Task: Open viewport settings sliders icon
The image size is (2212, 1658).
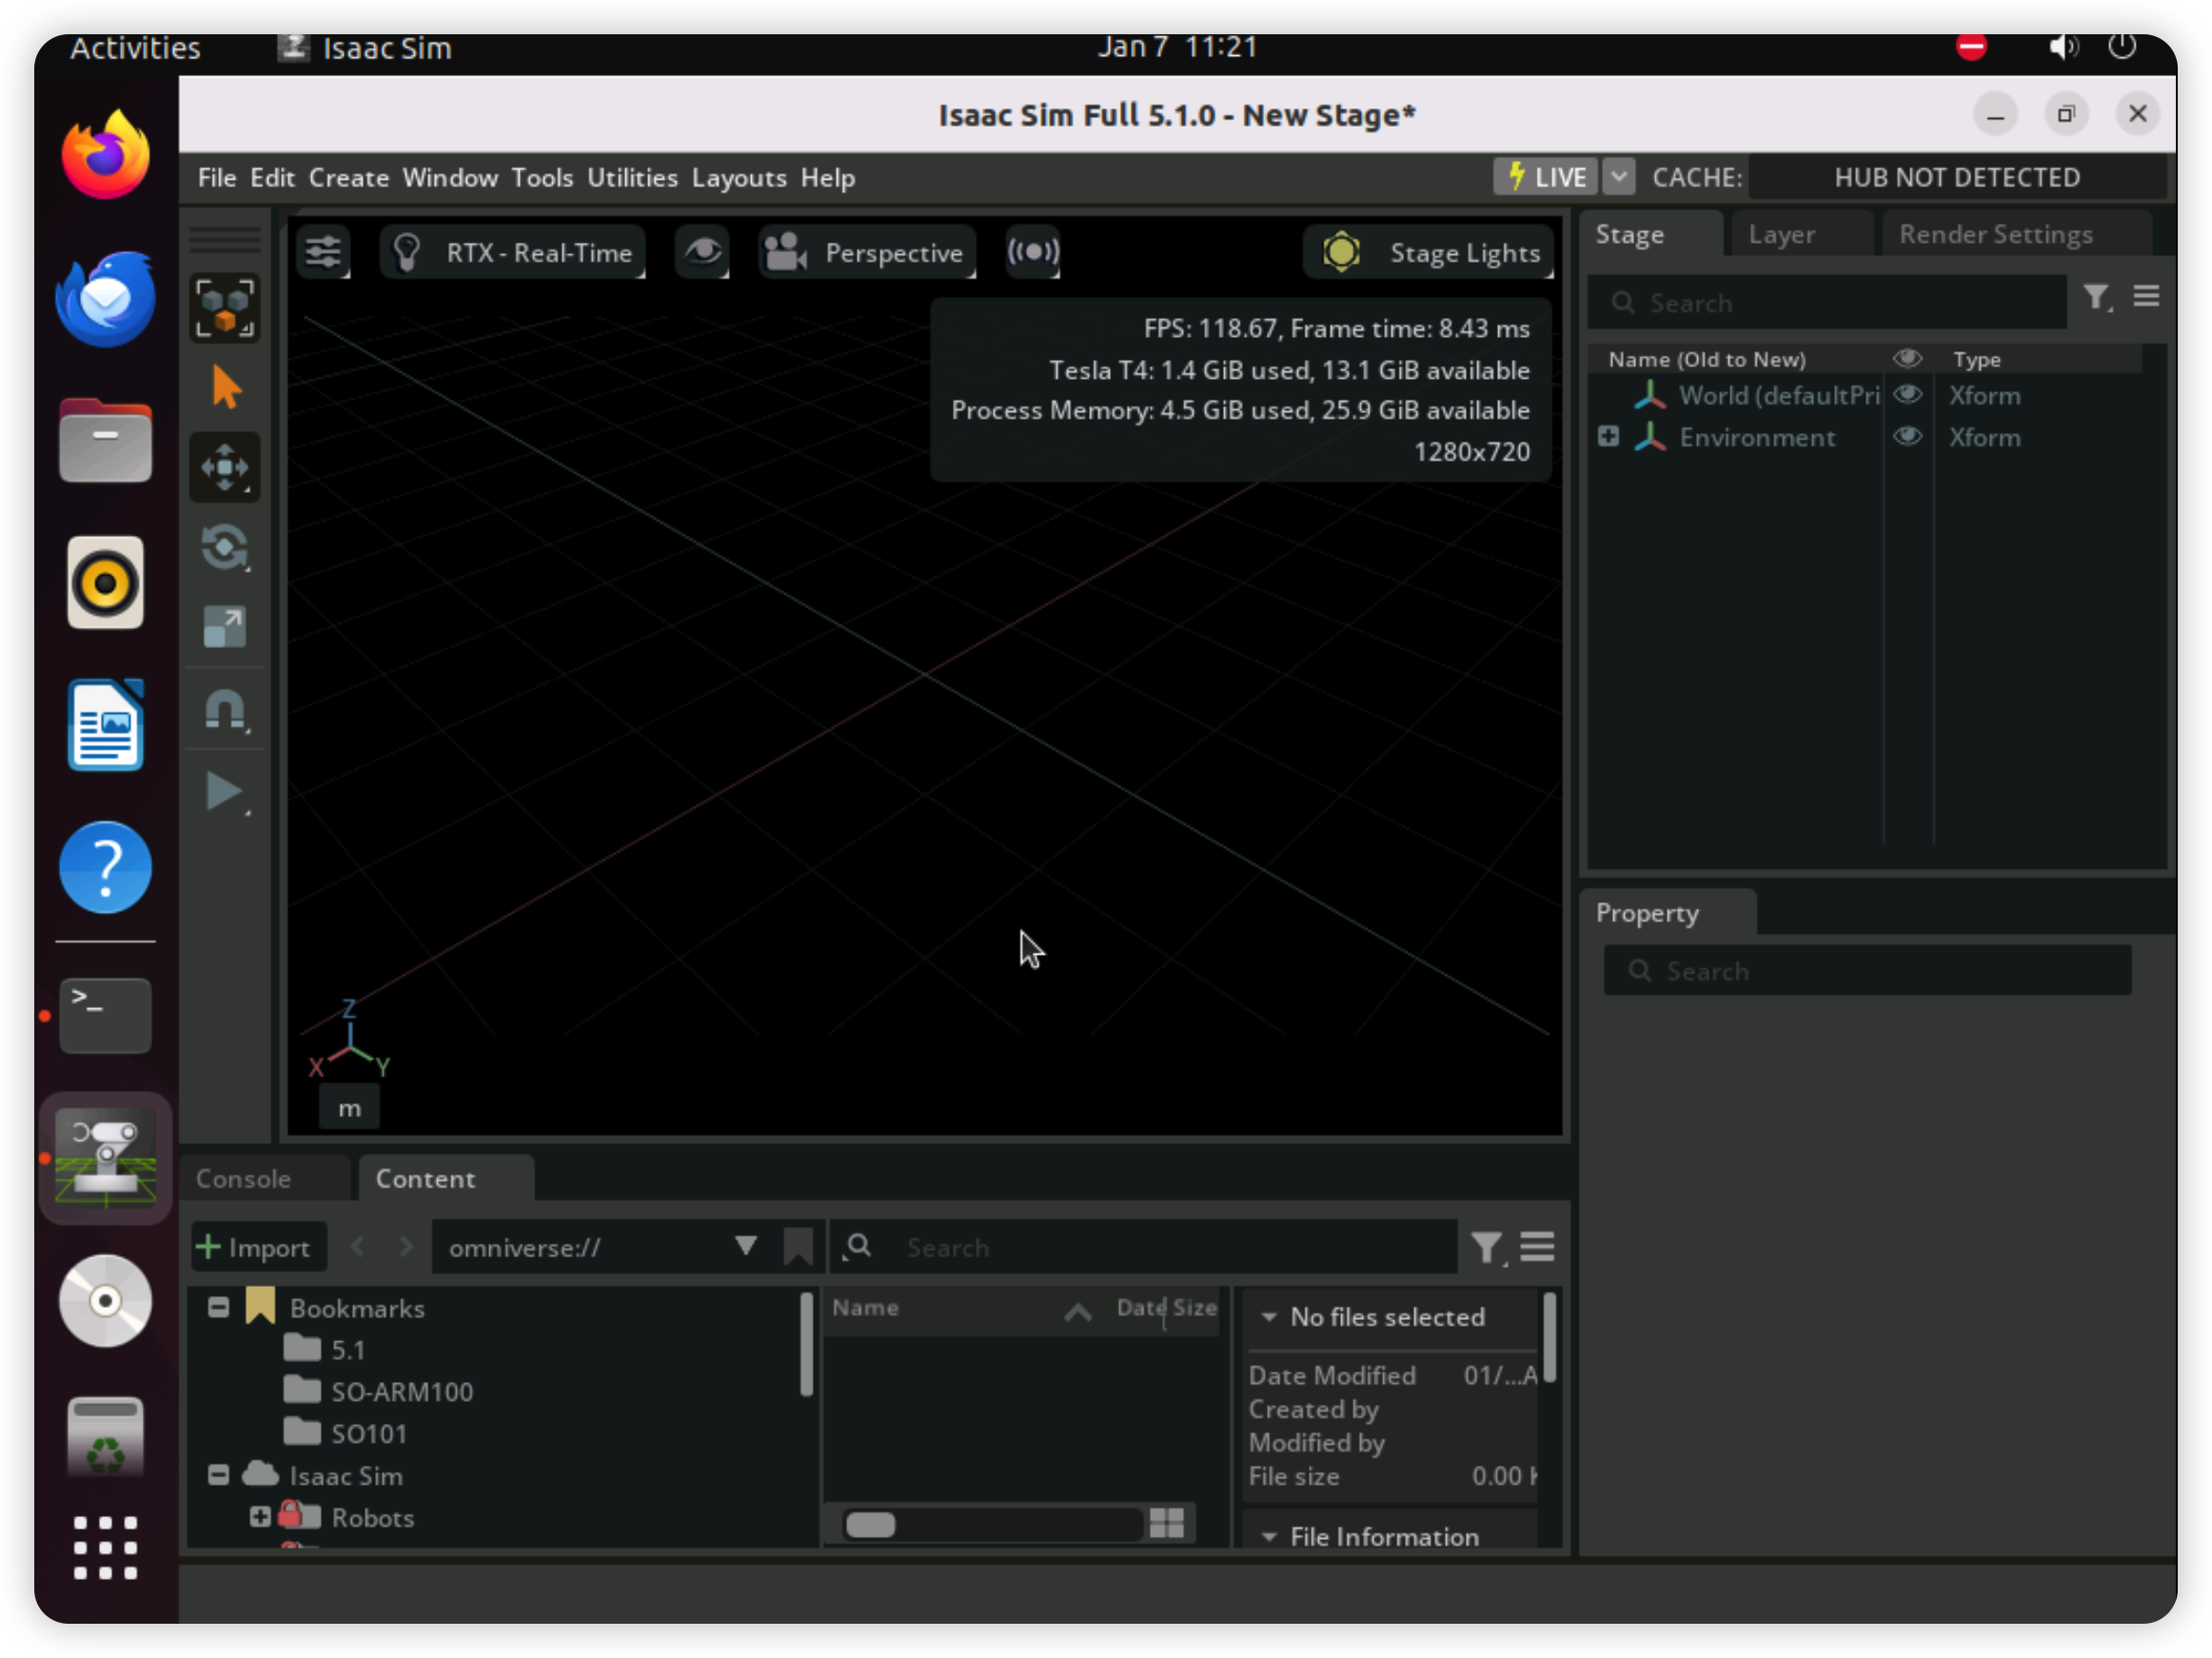Action: (323, 252)
